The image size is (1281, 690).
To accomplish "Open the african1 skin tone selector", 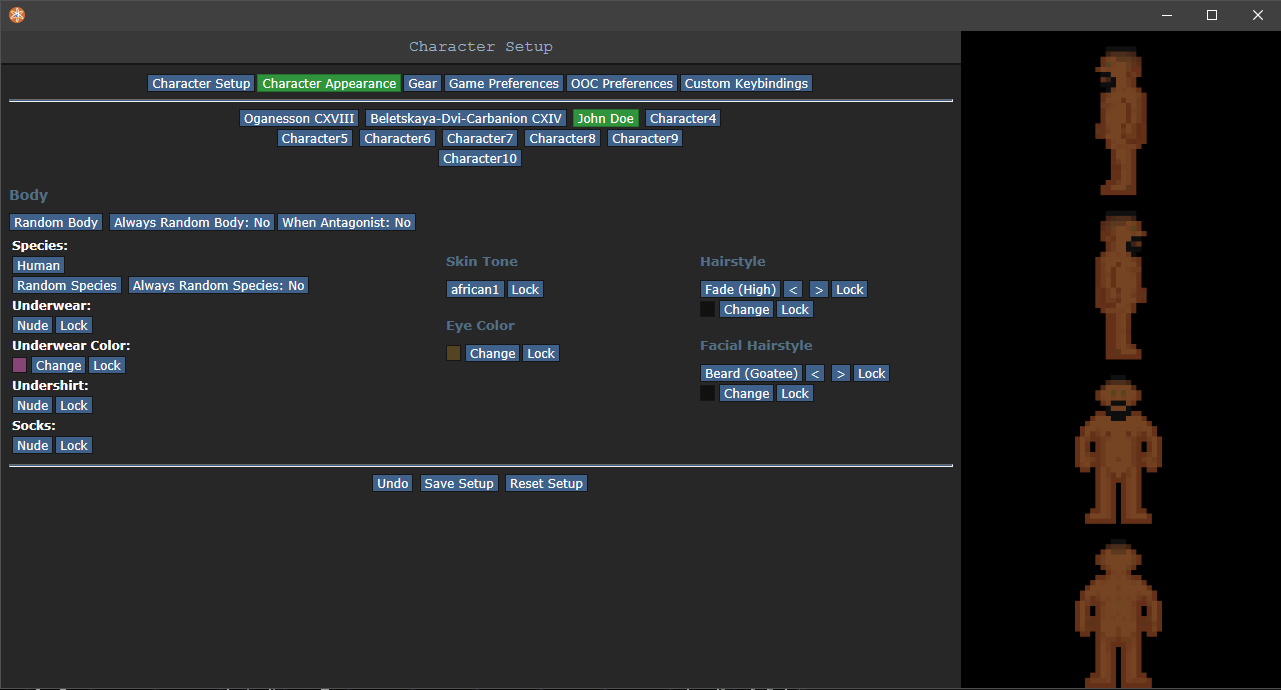I will [x=475, y=290].
